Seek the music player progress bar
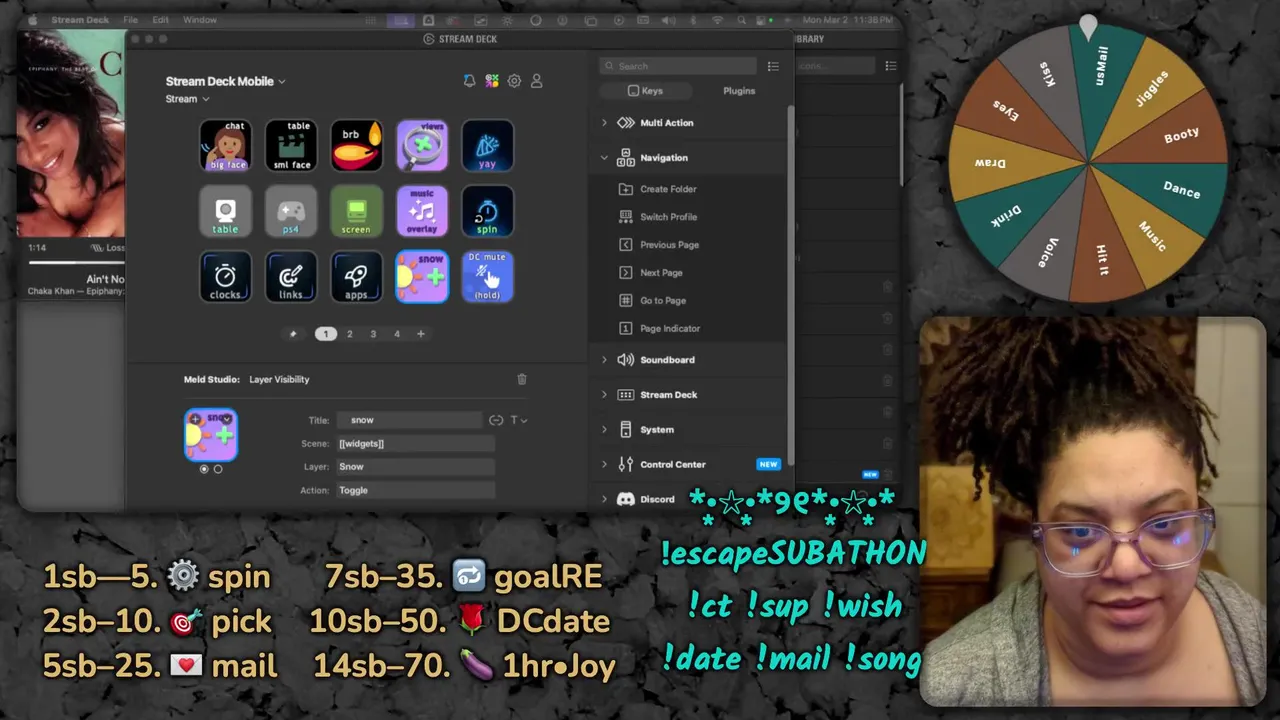Image resolution: width=1280 pixels, height=720 pixels. (76, 262)
